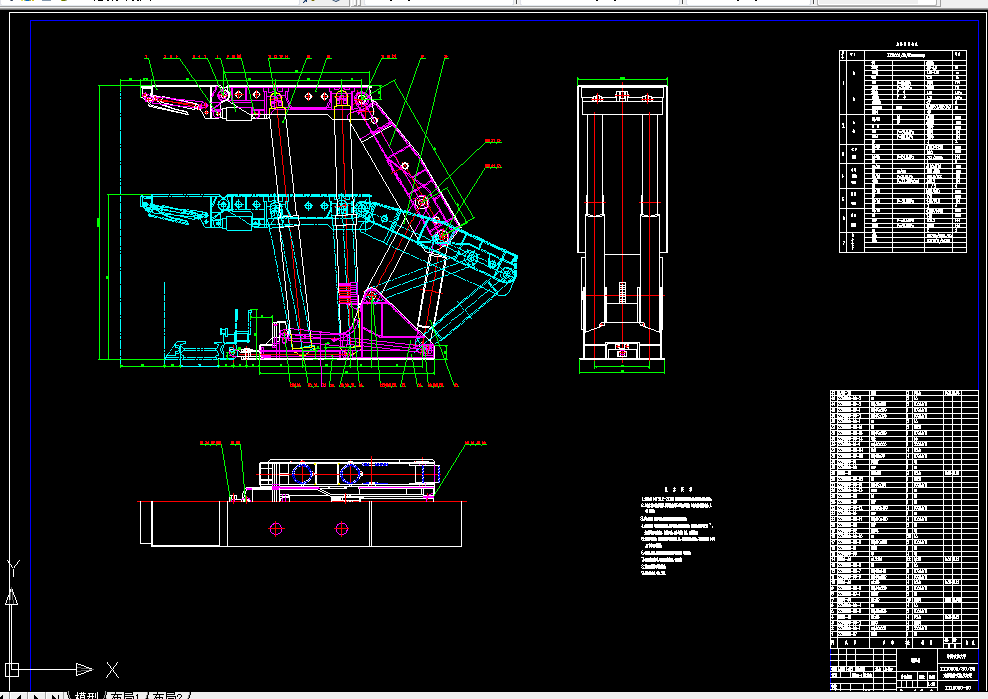The image size is (988, 699).
Task: Switch to the 模型 model tab
Action: point(87,696)
